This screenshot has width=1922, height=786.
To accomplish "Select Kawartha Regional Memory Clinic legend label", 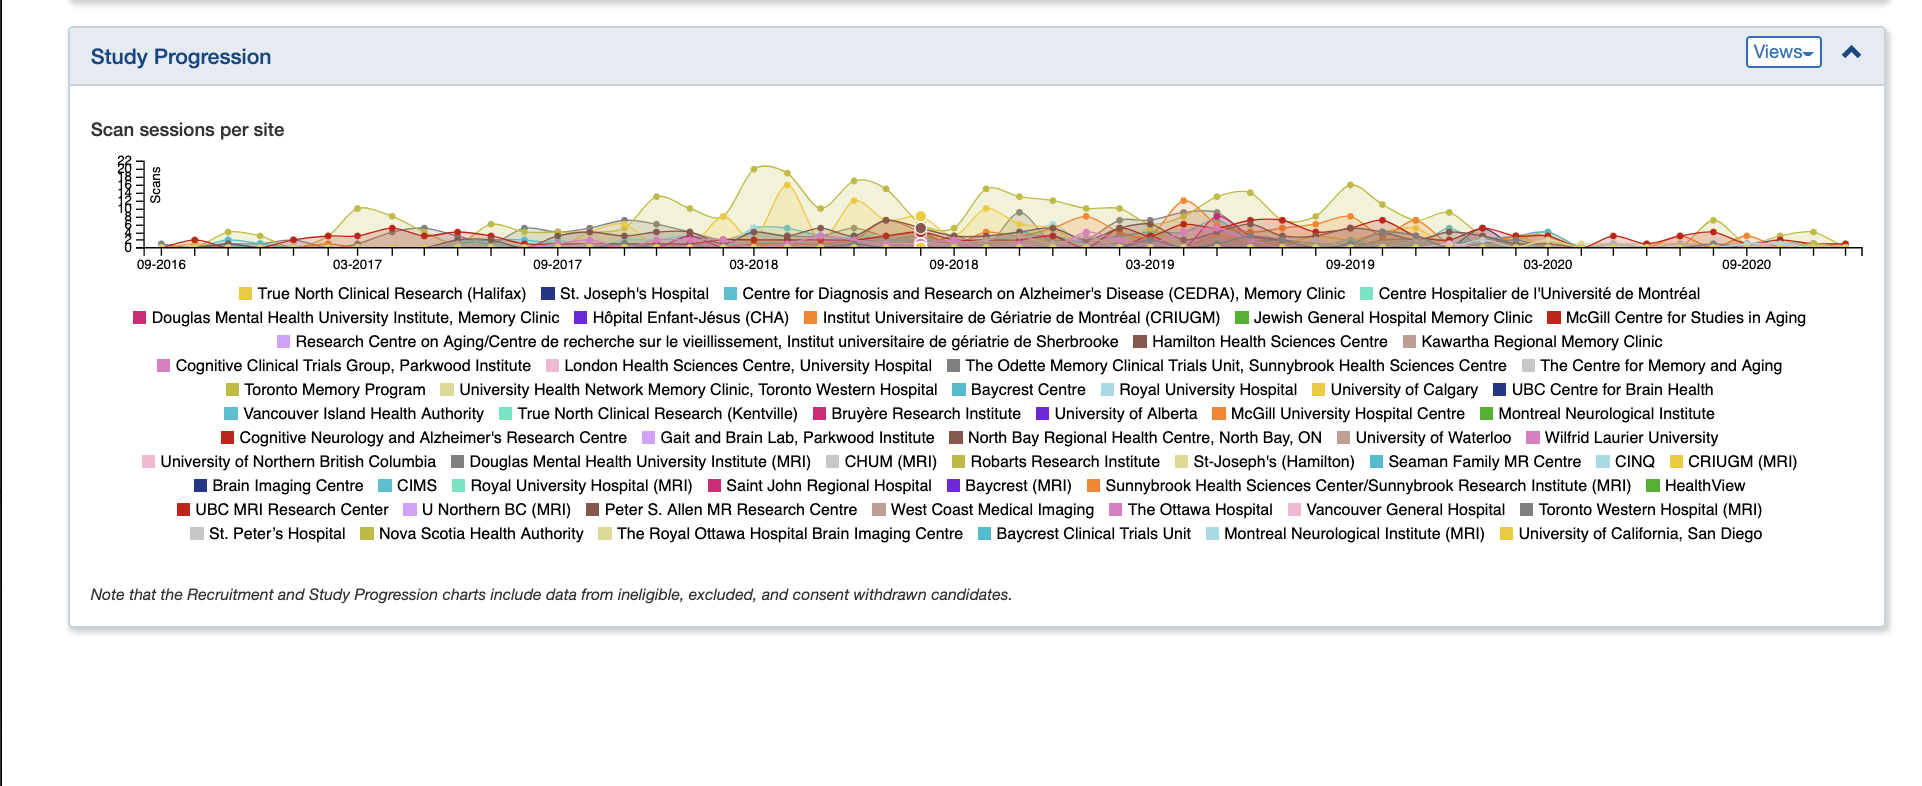I will point(1542,342).
